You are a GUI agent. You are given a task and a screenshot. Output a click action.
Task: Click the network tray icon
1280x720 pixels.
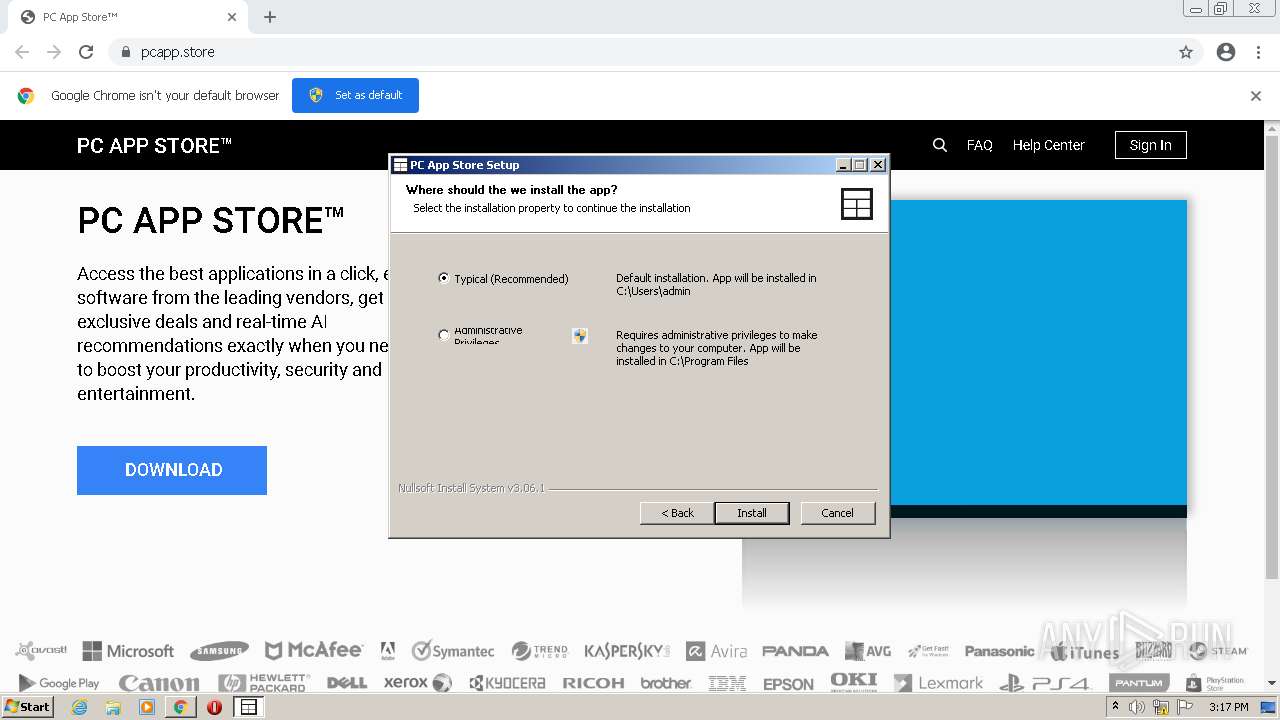[1161, 707]
